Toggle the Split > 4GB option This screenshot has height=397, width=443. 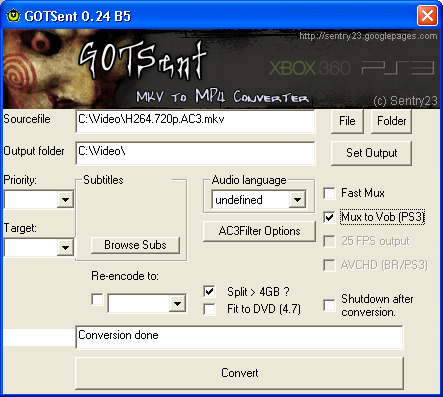[x=209, y=292]
